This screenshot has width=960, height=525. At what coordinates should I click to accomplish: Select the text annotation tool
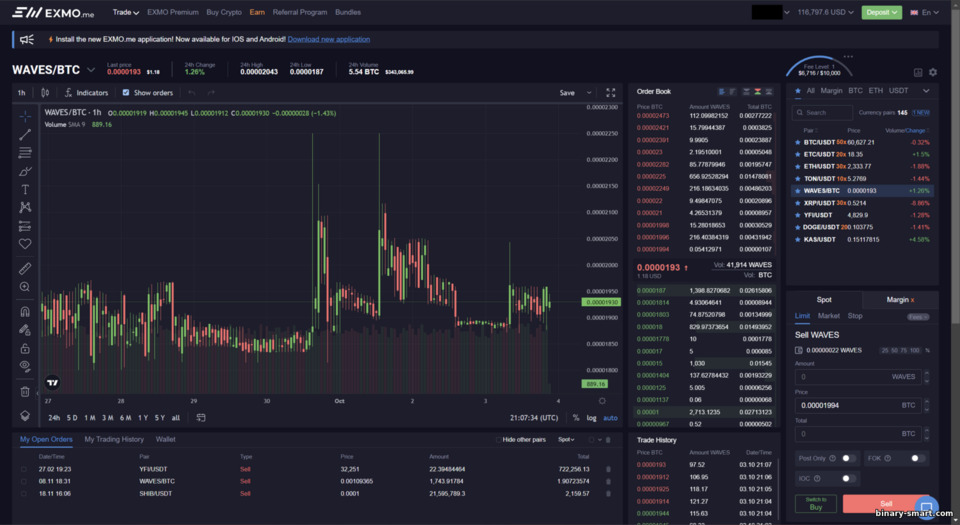pos(25,190)
